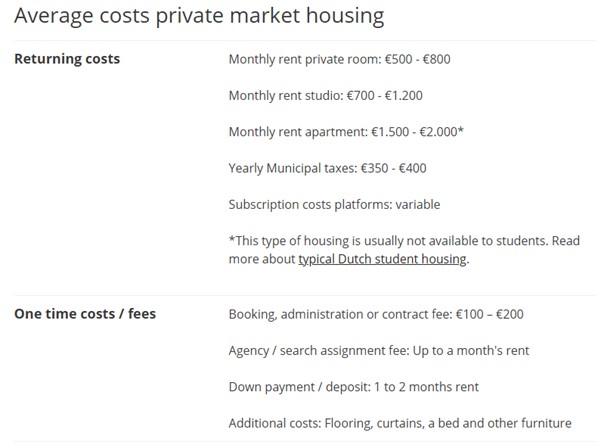Open the typical Dutch student housing link

pos(382,259)
